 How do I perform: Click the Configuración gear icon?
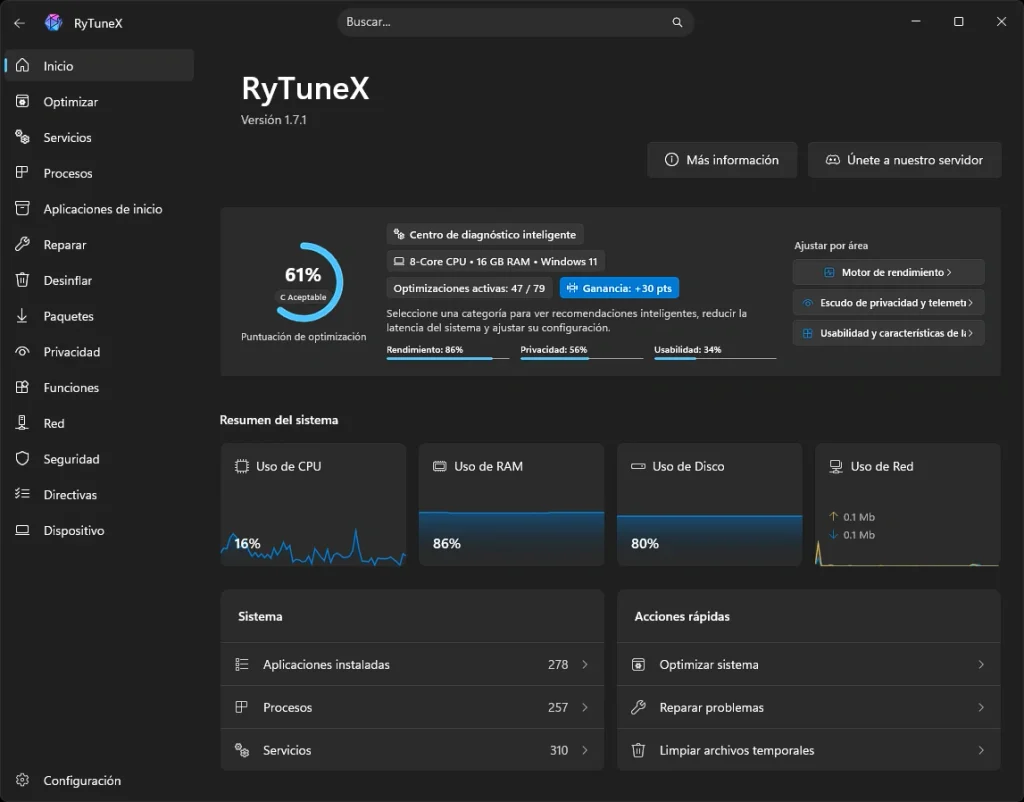[x=22, y=780]
